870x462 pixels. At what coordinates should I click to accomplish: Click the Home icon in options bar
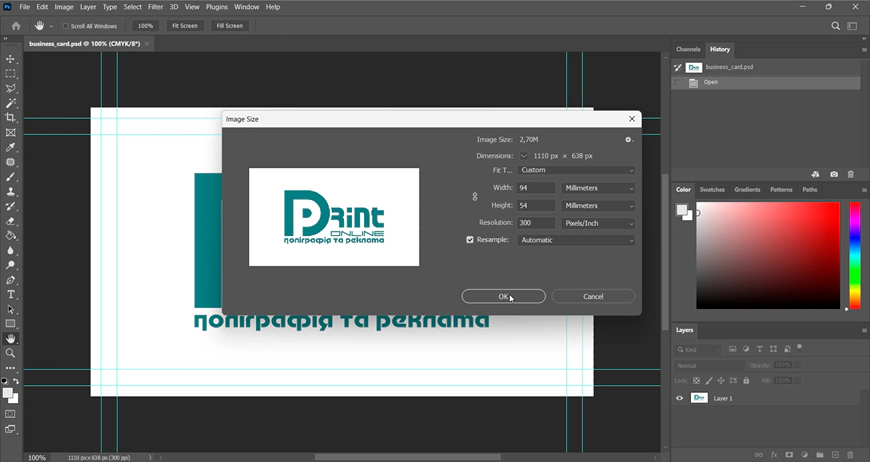click(x=16, y=26)
